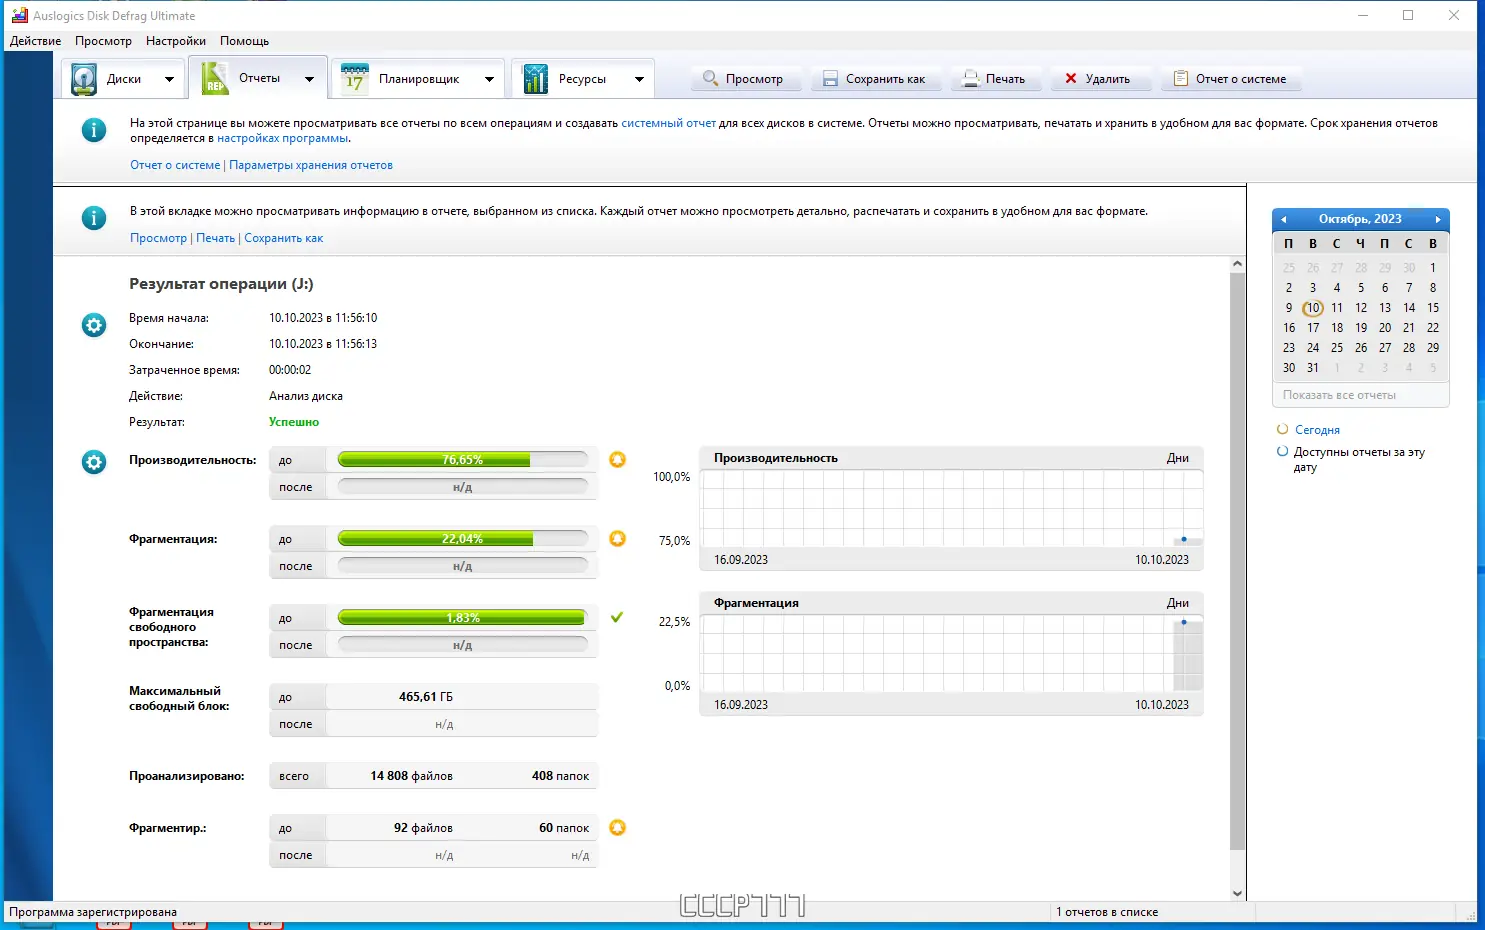Click the Октябрь, 2023 calendar header
Screen dimensions: 1485x930
click(1360, 219)
